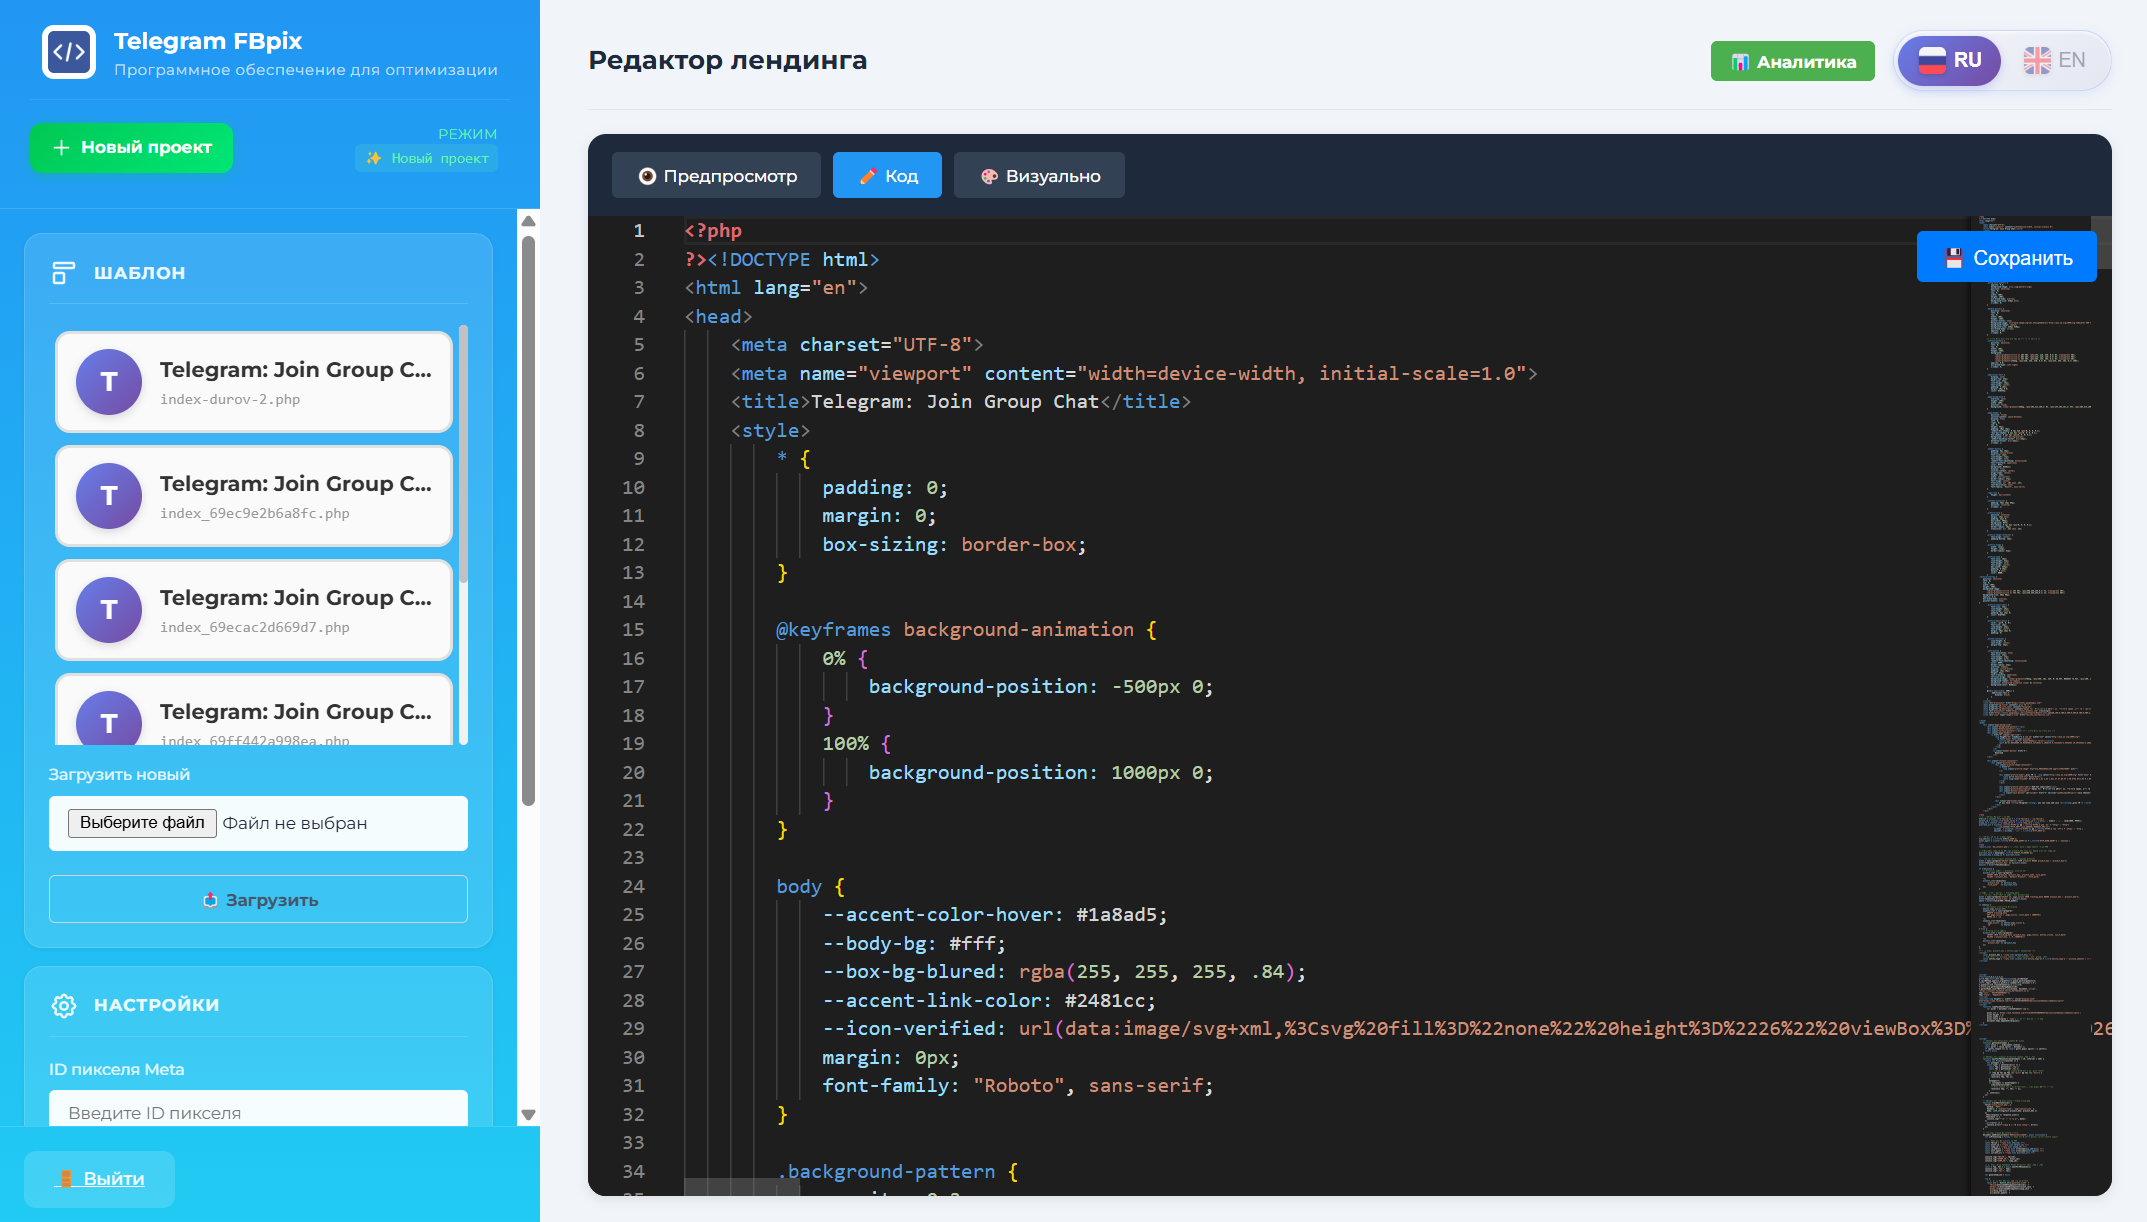The width and height of the screenshot is (2147, 1222).
Task: Click the Загрузить новый label
Action: pyautogui.click(x=119, y=775)
